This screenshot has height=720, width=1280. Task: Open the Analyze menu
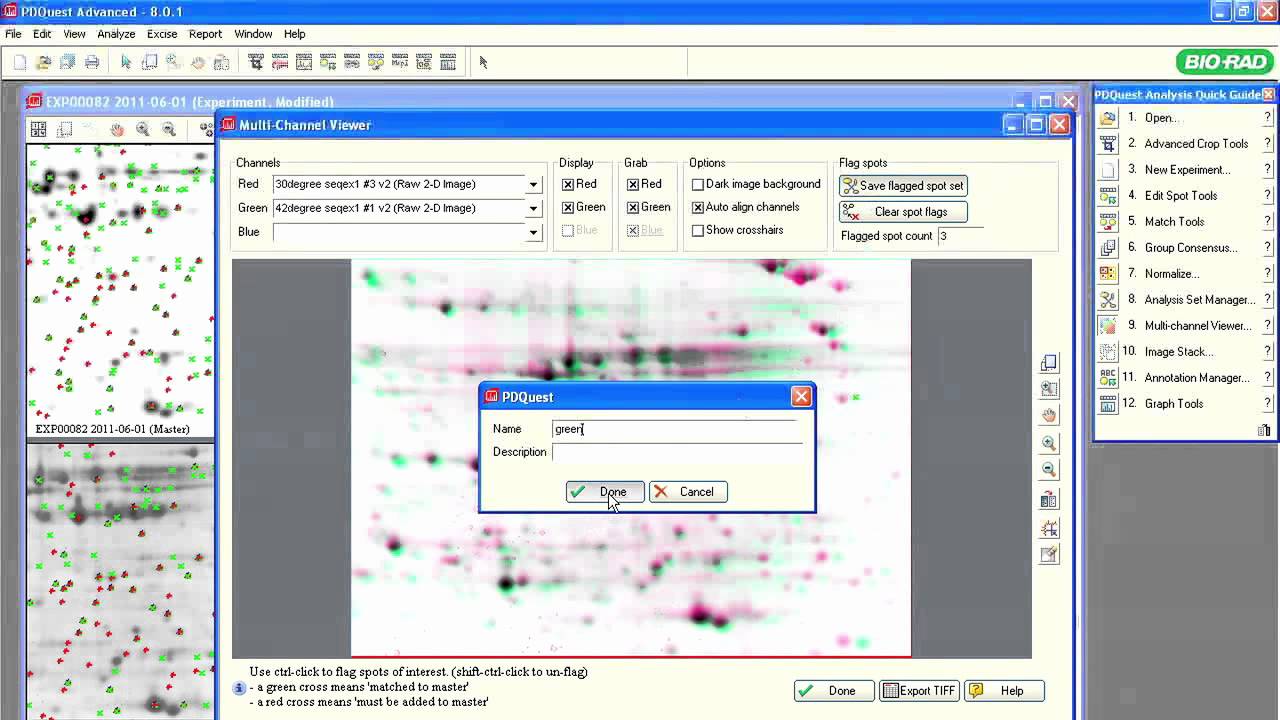point(116,34)
